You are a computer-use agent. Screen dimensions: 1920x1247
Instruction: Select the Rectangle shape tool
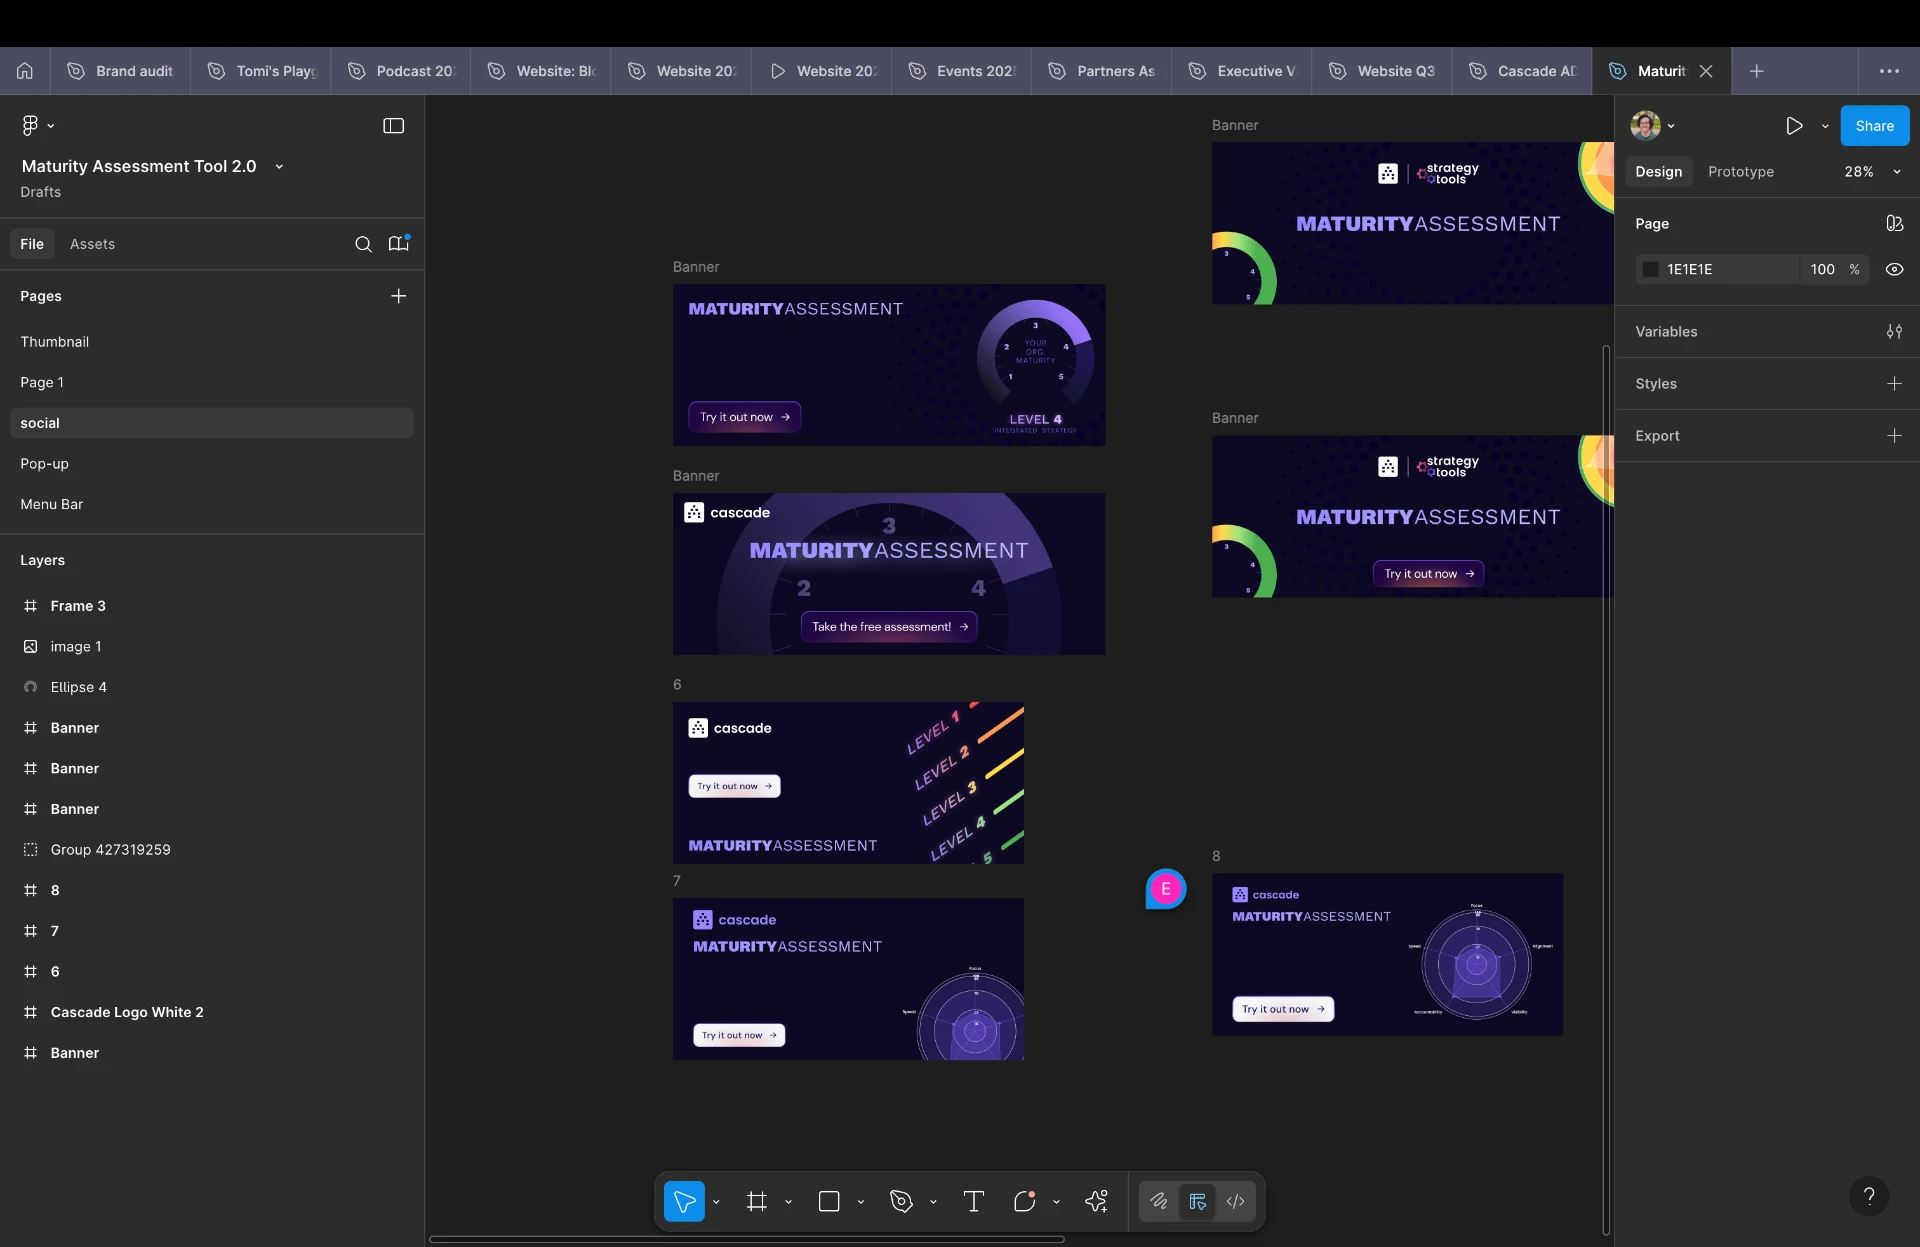click(829, 1201)
